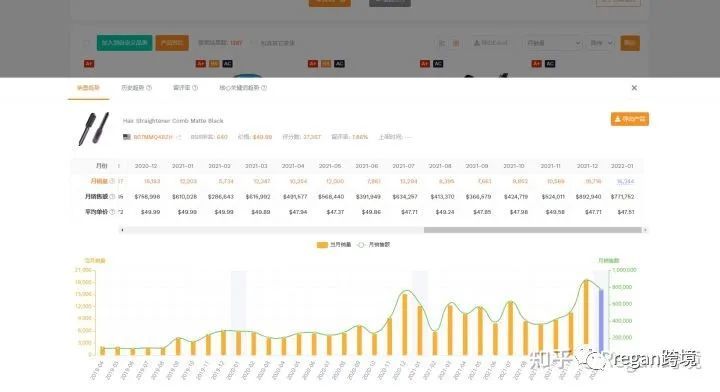The image size is (720, 392).
Task: Switch to the 历史趋势 tab
Action: click(132, 88)
